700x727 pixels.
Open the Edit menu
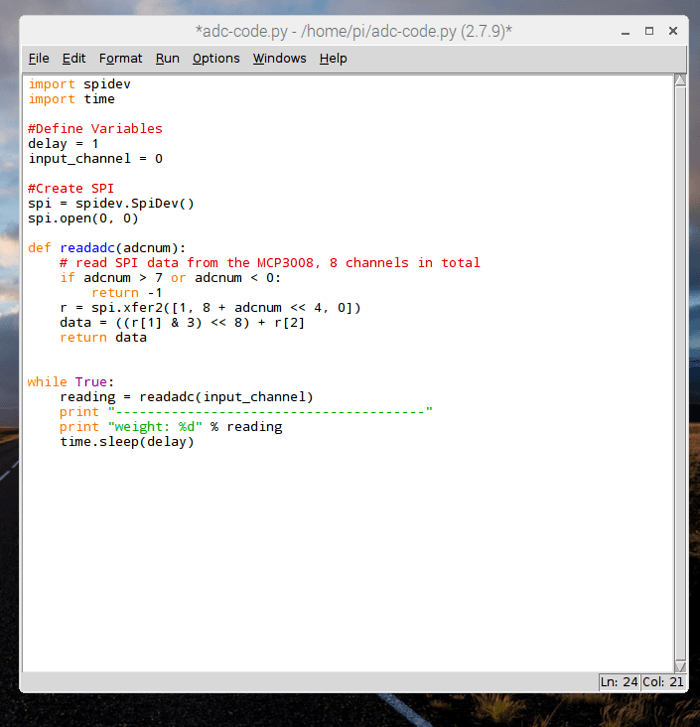(x=74, y=58)
